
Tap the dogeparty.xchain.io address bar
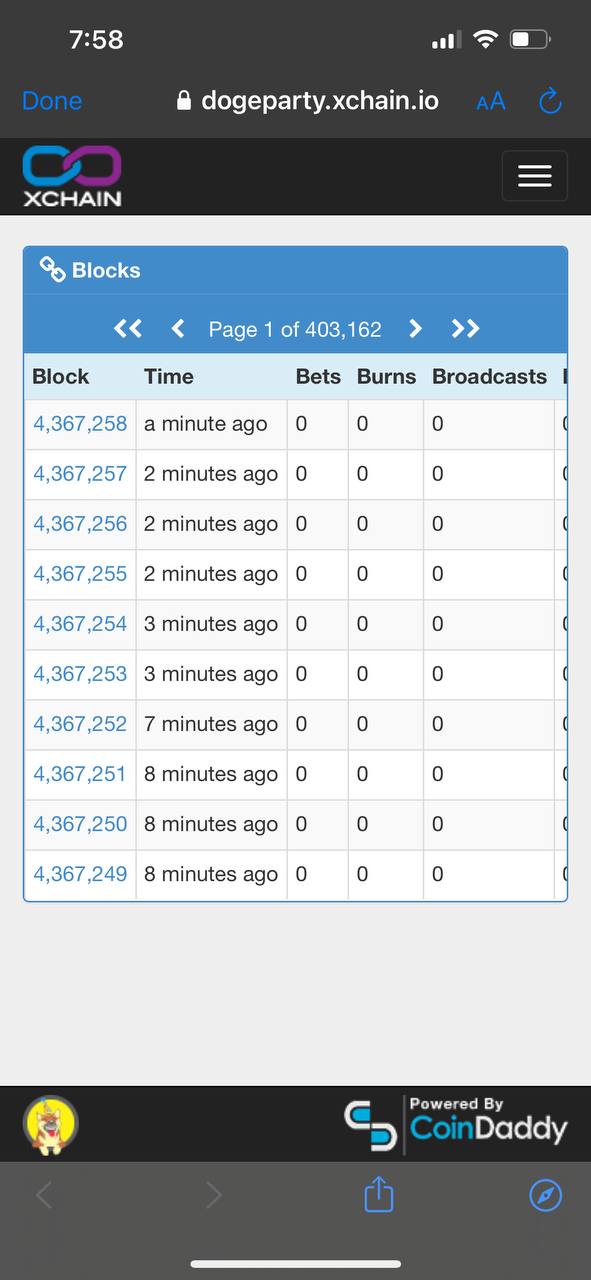307,101
